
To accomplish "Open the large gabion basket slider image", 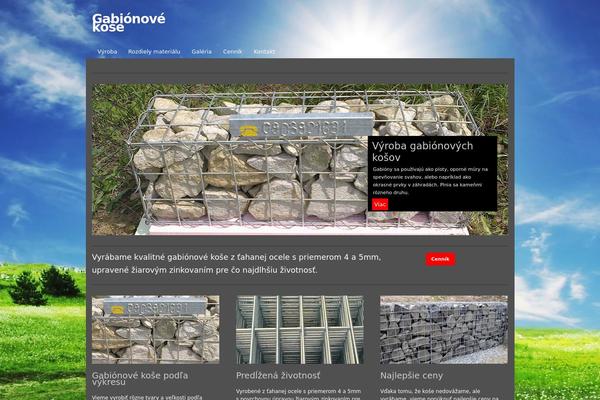I will (300, 159).
